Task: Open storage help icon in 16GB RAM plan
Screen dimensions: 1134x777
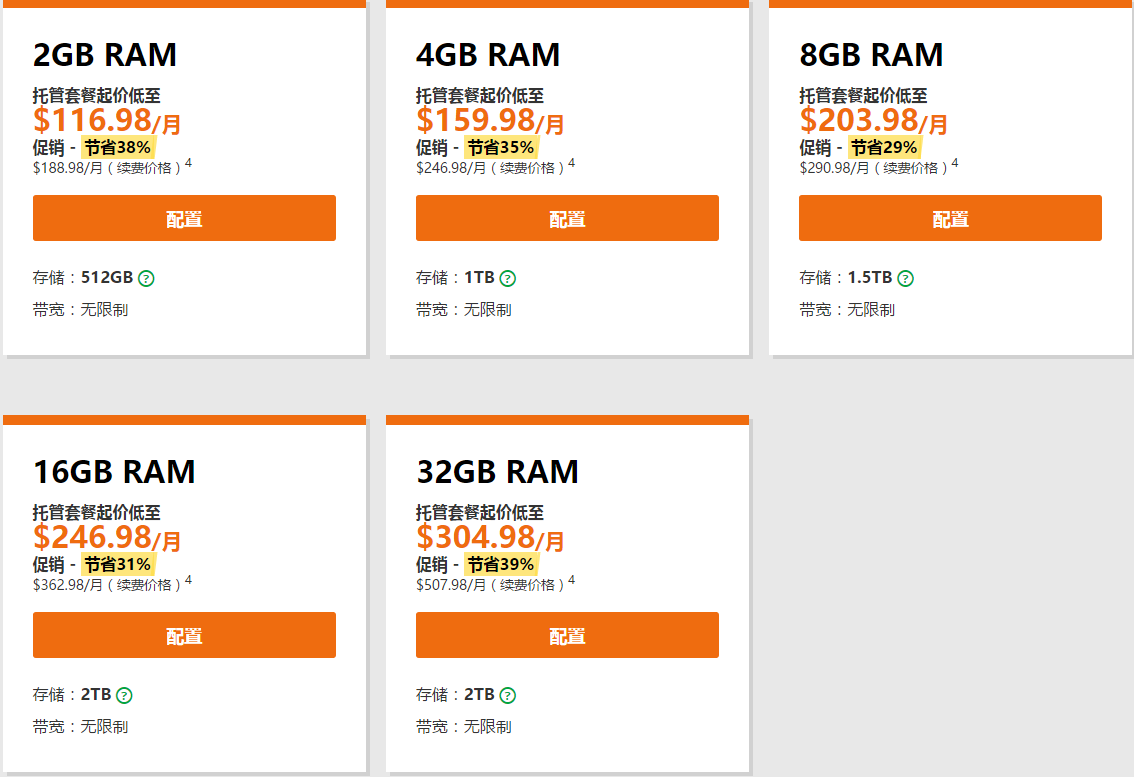Action: [124, 695]
